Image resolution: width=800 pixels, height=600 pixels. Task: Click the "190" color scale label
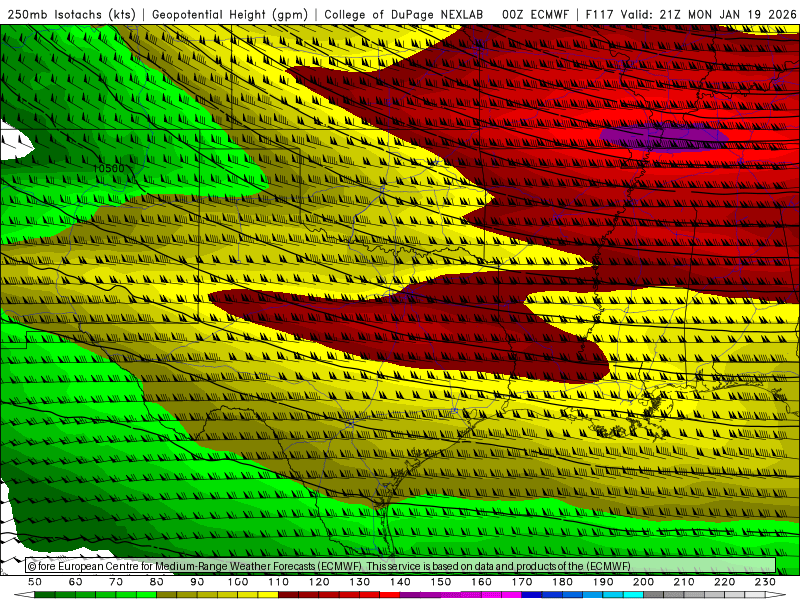pos(604,582)
